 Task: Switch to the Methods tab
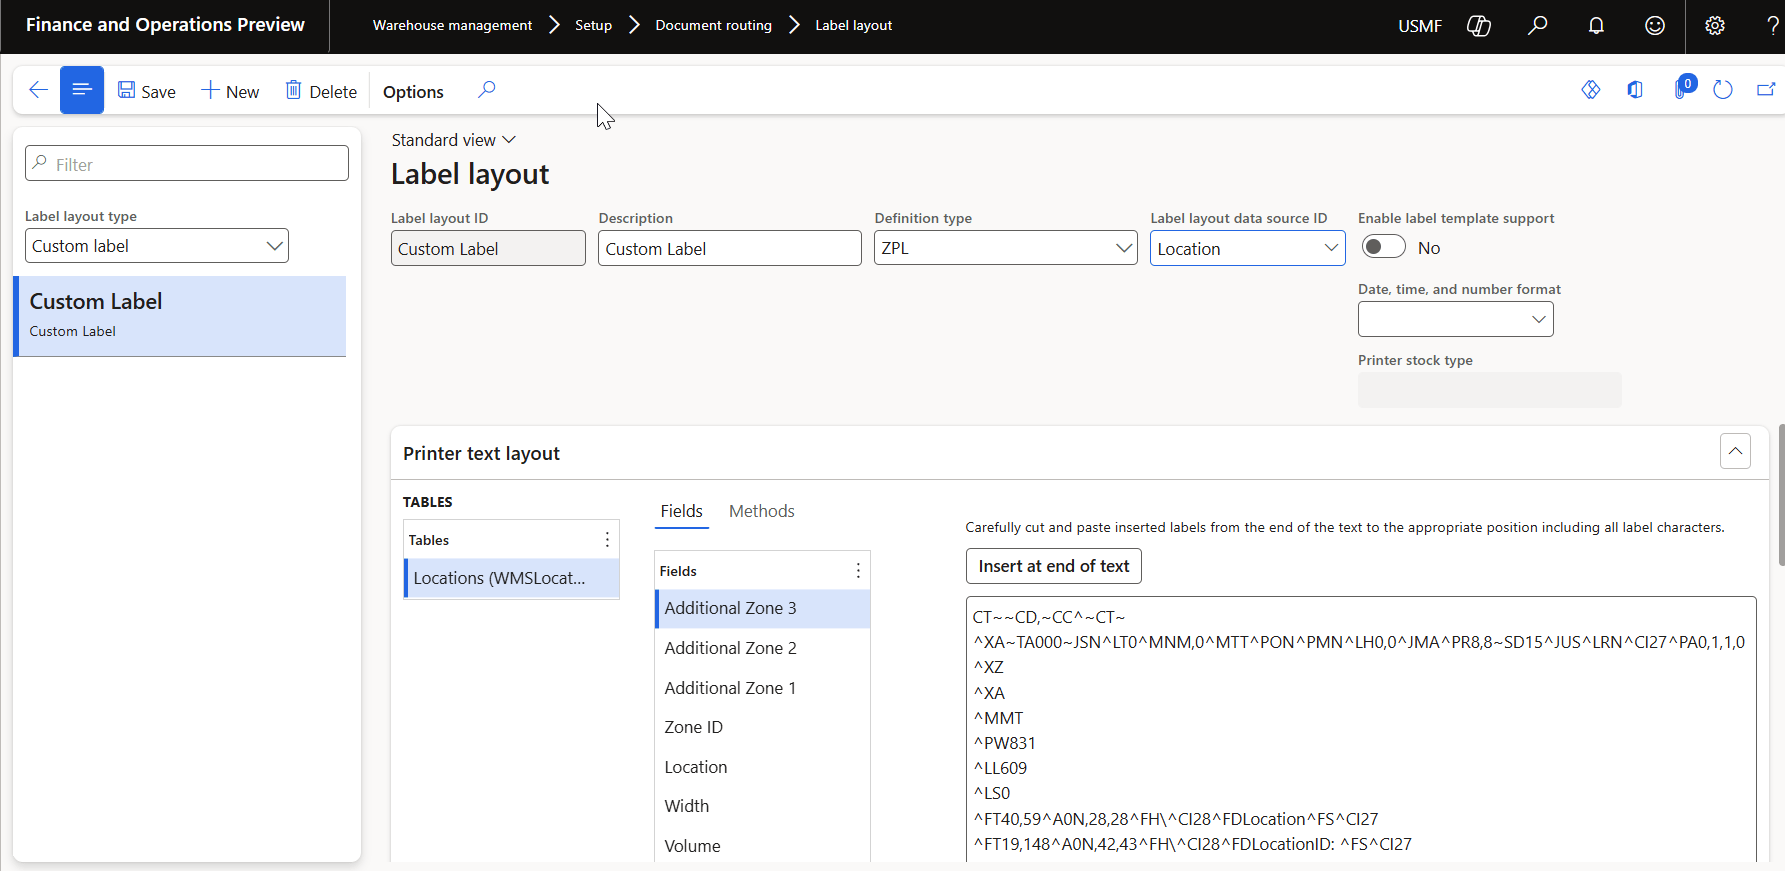[x=761, y=511]
